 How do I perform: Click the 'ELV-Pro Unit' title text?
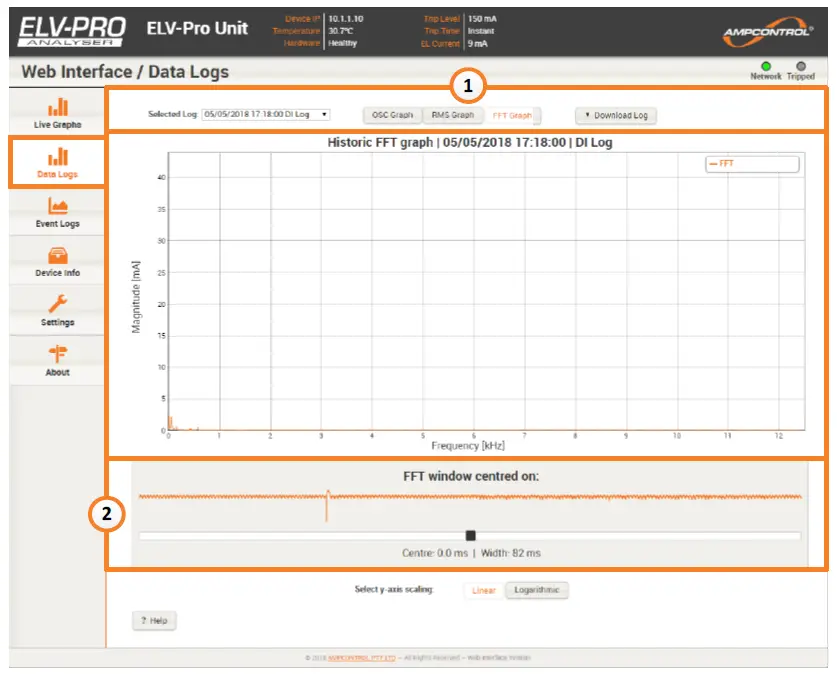click(197, 28)
